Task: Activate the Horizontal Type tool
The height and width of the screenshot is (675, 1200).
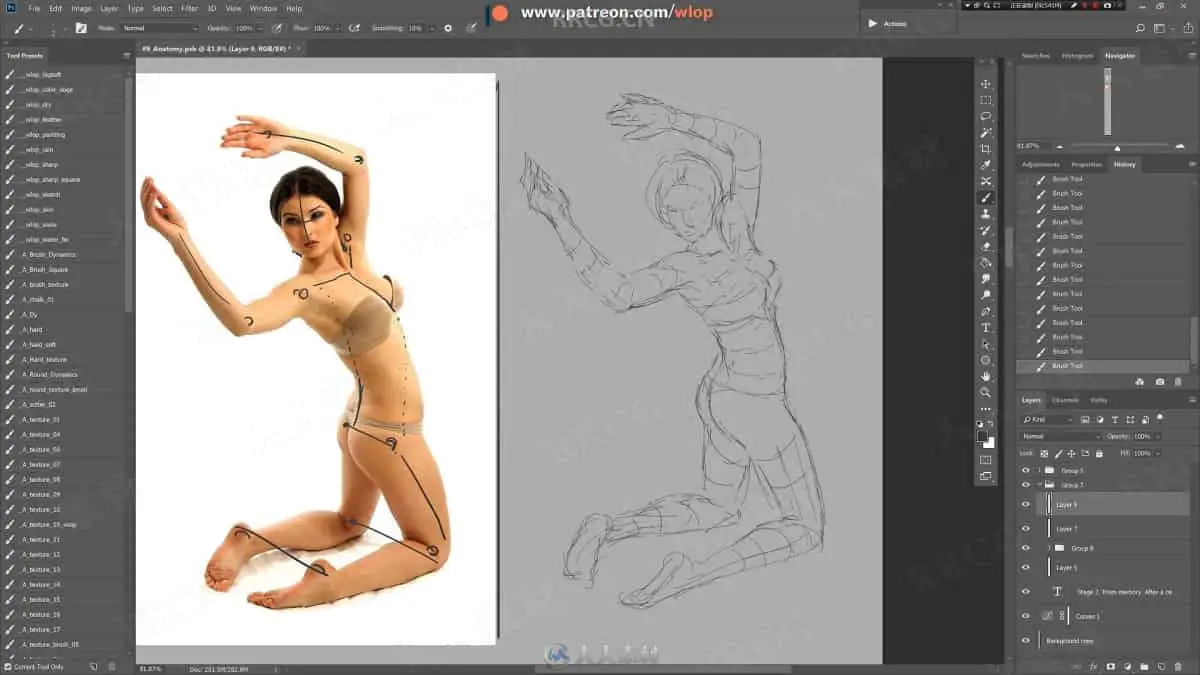Action: coord(986,328)
